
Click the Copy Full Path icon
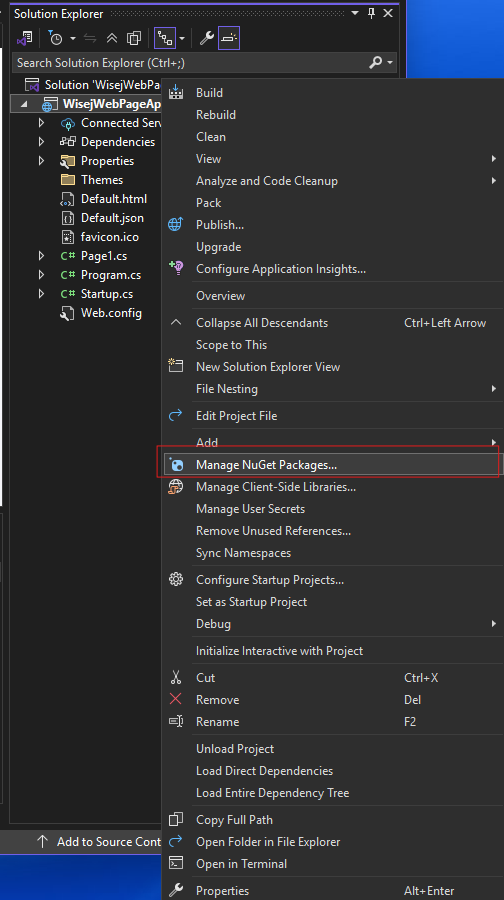click(x=176, y=819)
